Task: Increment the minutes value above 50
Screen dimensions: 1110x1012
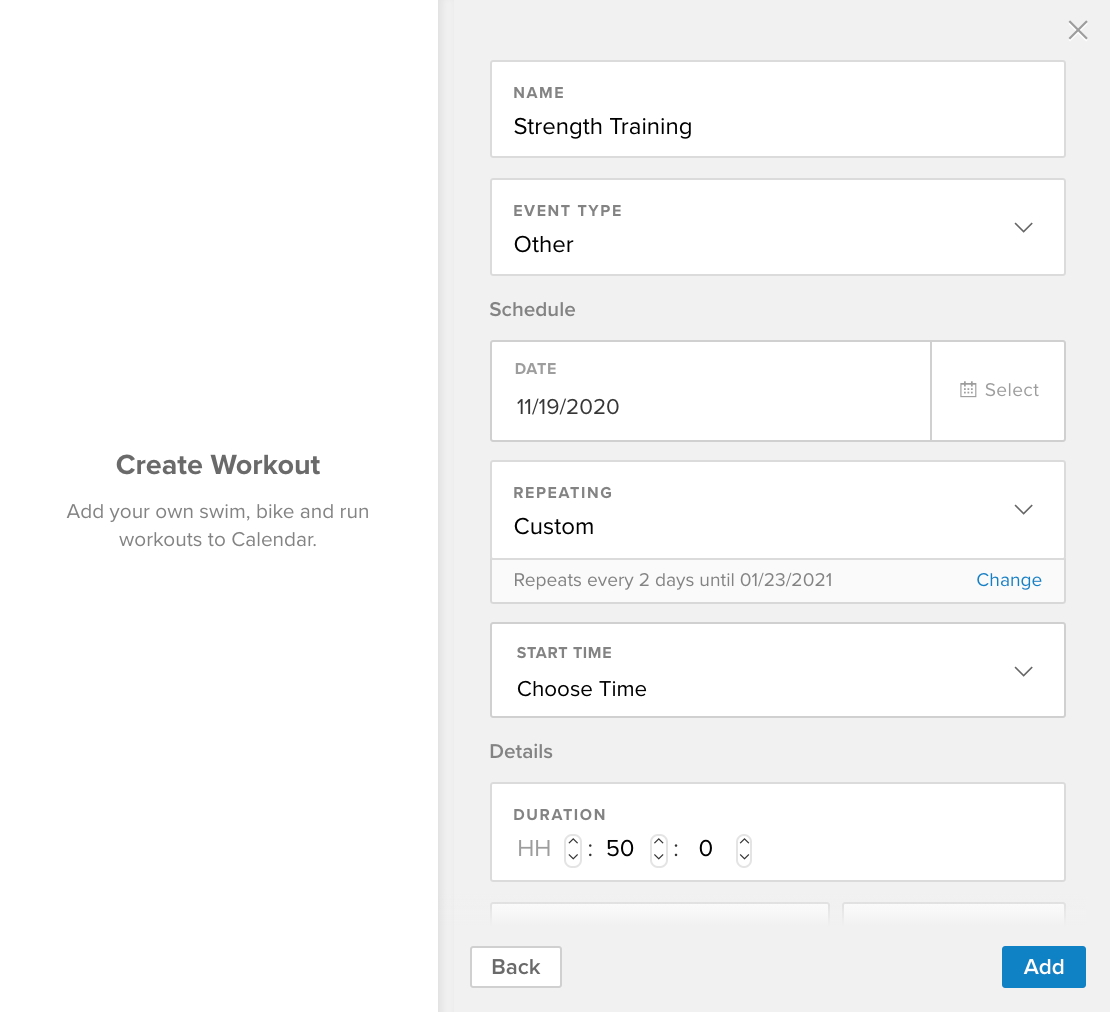Action: pyautogui.click(x=658, y=841)
